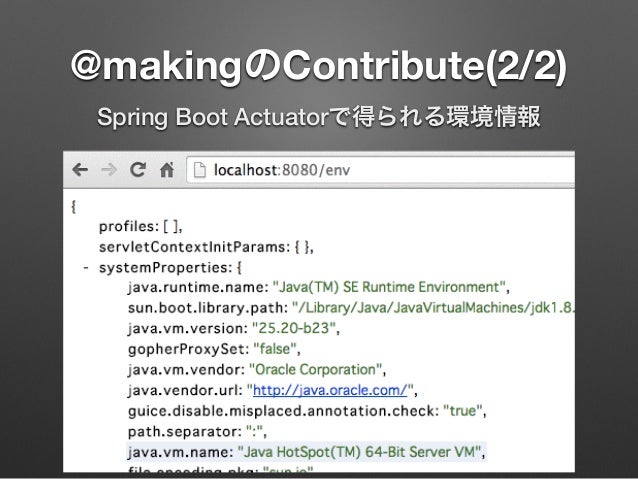Click the "Java HotSpot(TM) 64-Bit Server VM" value
Image resolution: width=638 pixels, height=479 pixels.
click(359, 452)
